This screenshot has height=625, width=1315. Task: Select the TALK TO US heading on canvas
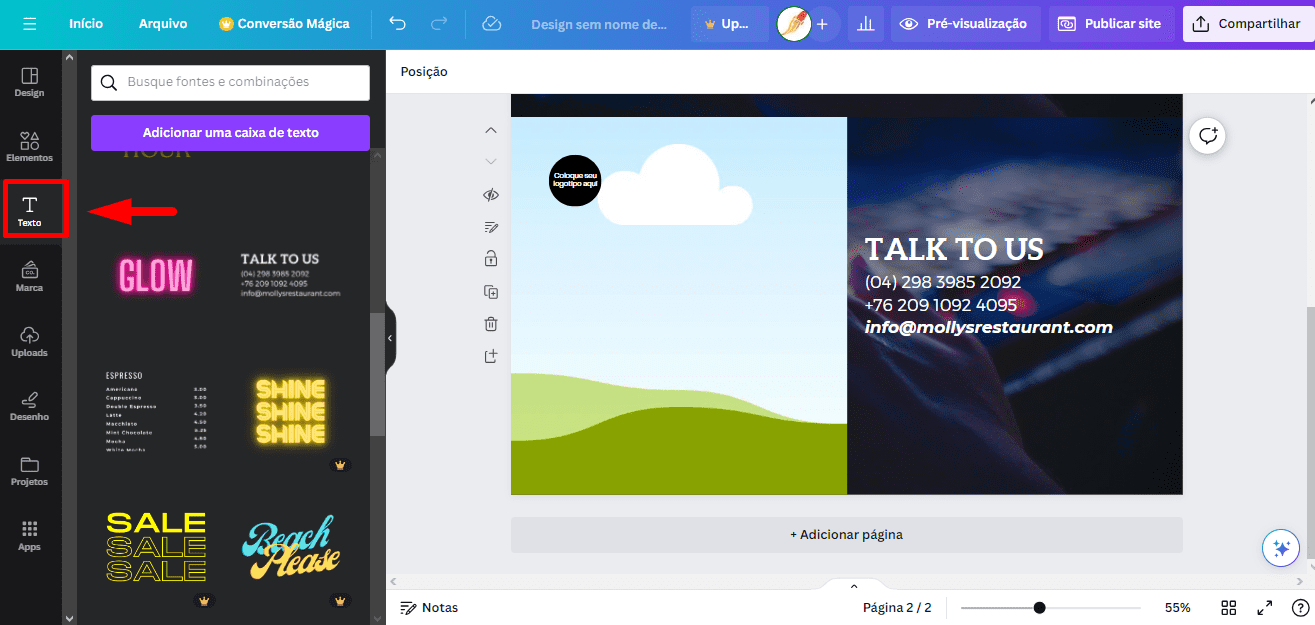click(954, 249)
